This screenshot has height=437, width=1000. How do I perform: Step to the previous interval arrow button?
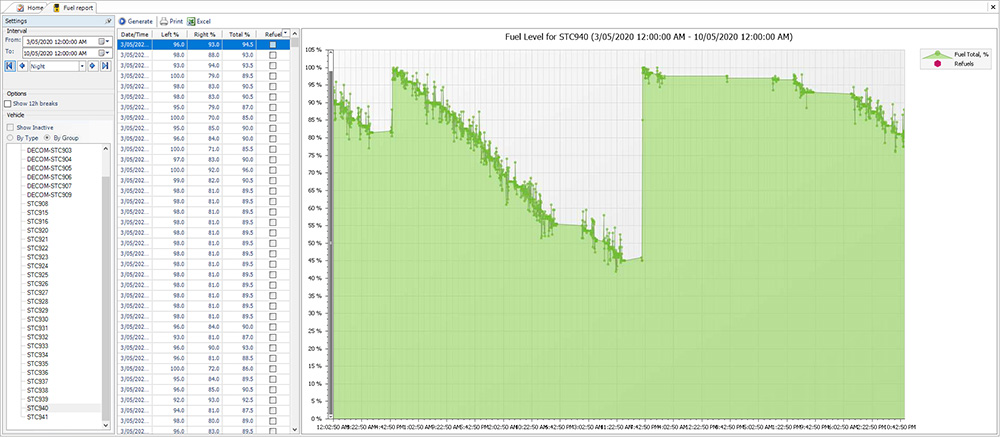(x=22, y=66)
